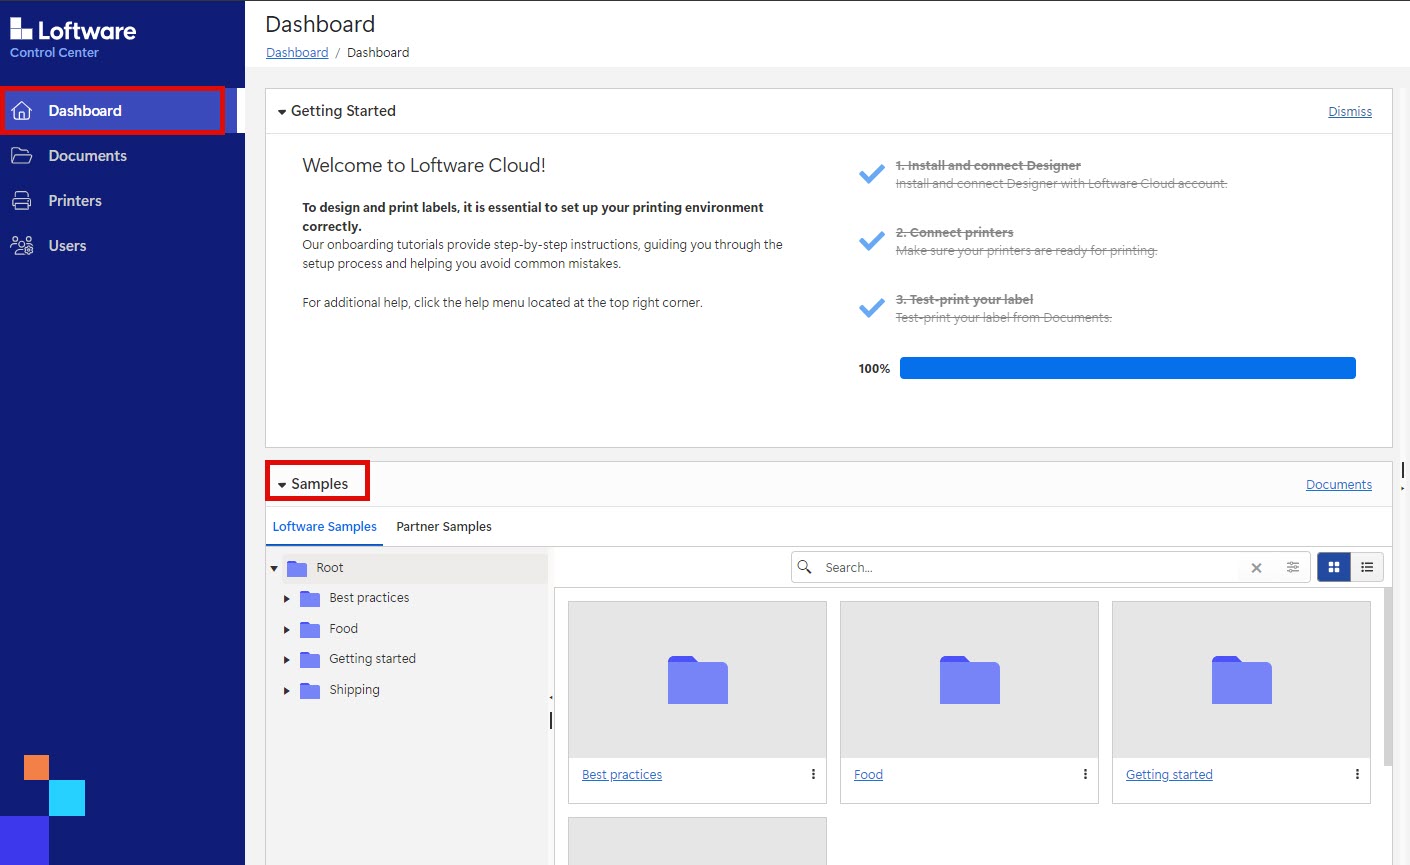Switch to grid view

click(1334, 567)
